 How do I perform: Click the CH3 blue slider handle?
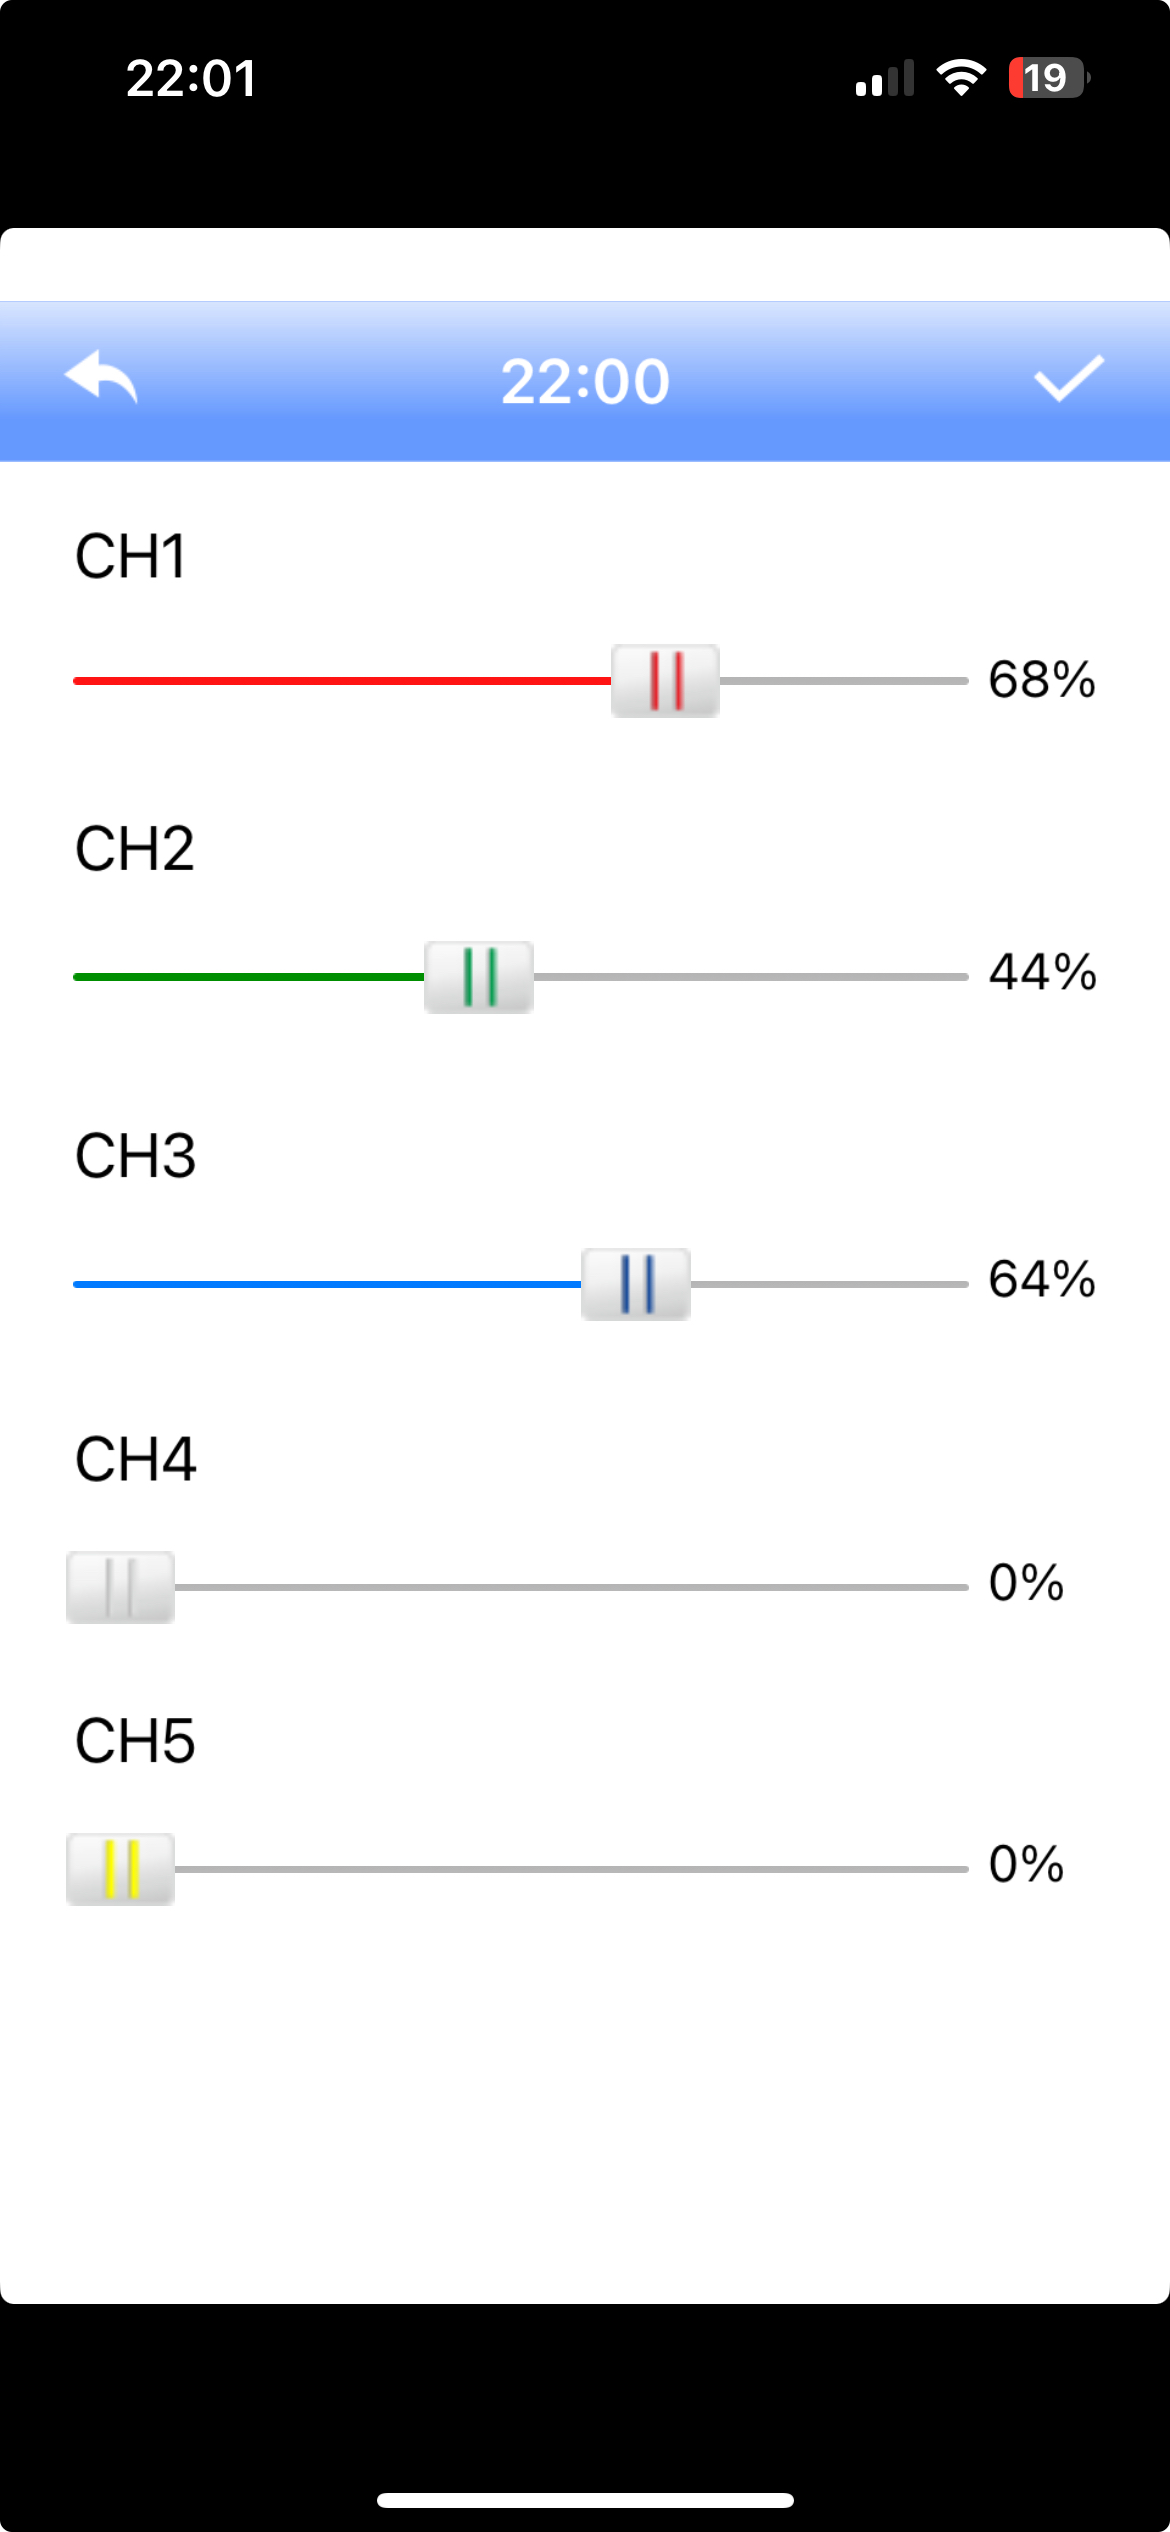click(636, 1284)
